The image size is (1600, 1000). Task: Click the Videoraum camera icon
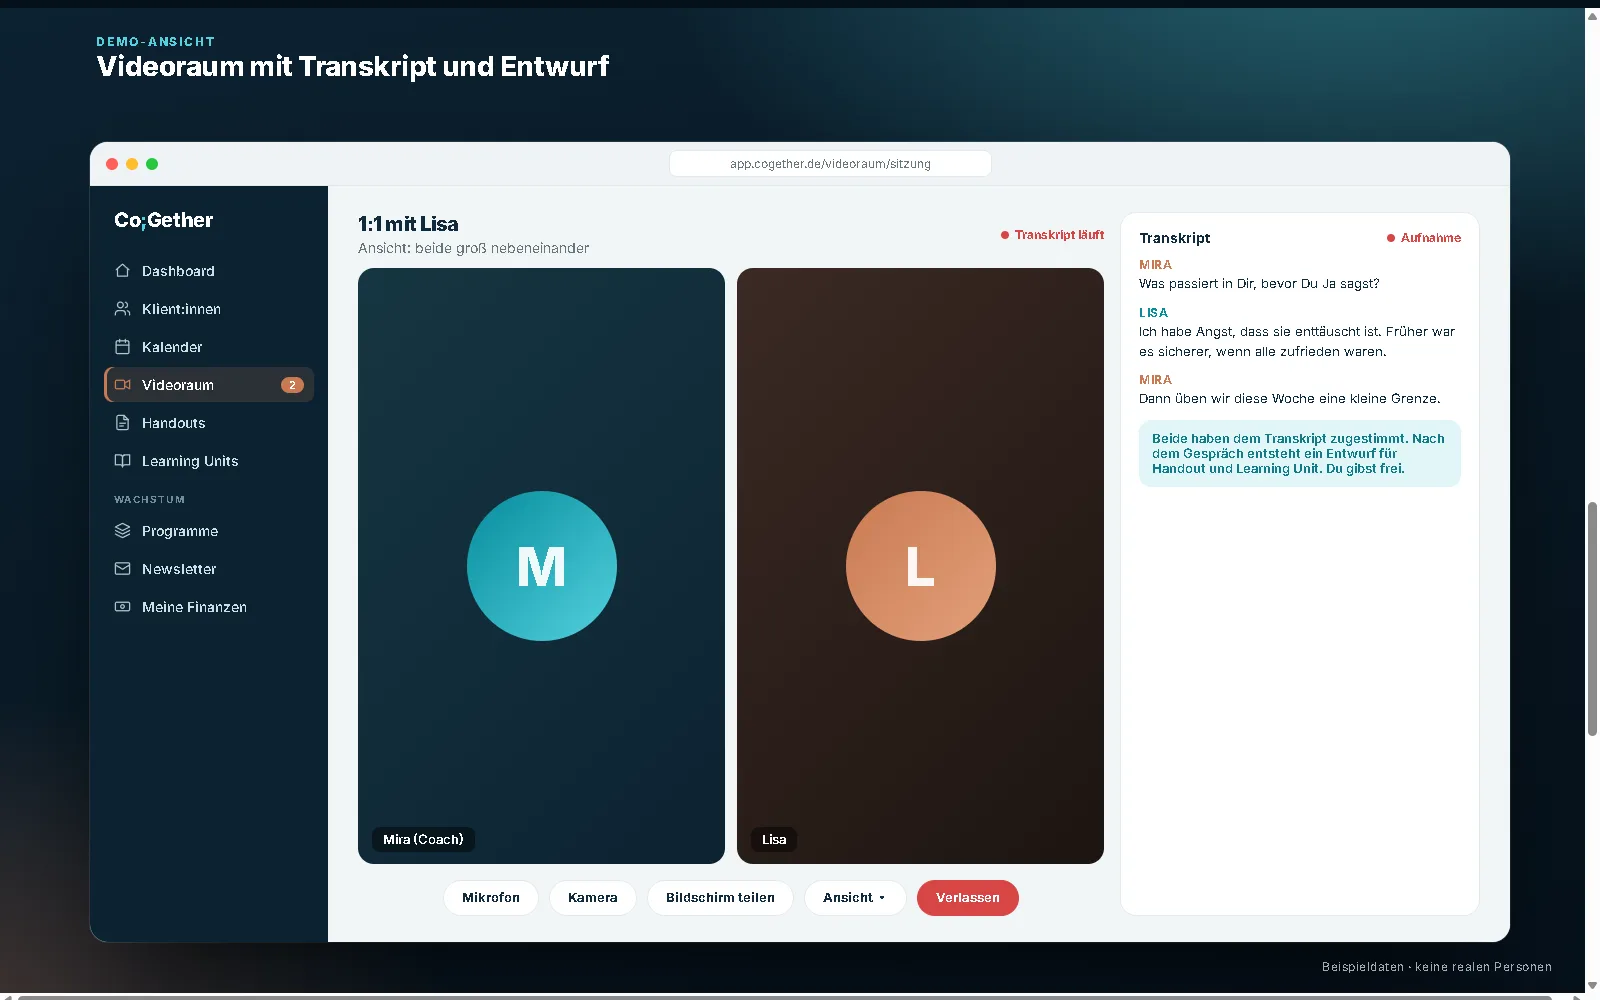tap(123, 385)
